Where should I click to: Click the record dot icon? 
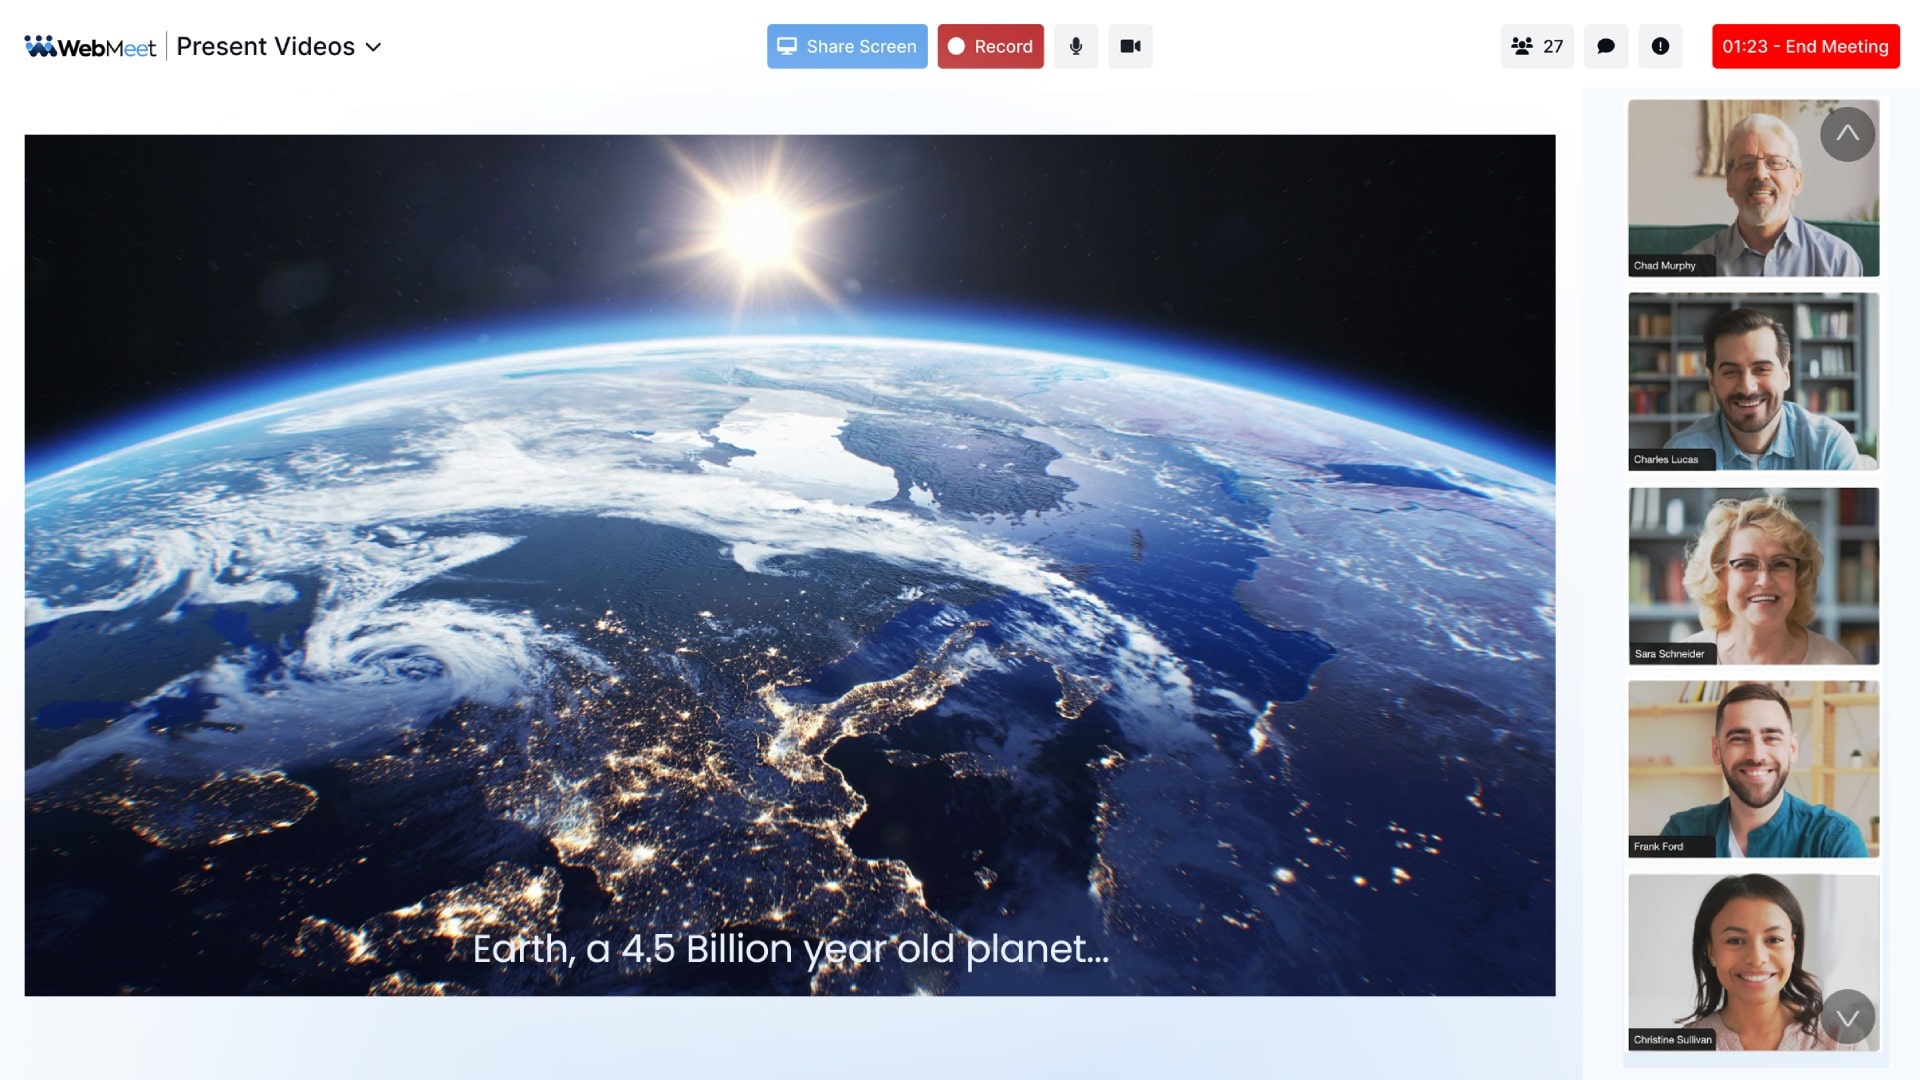[x=956, y=46]
